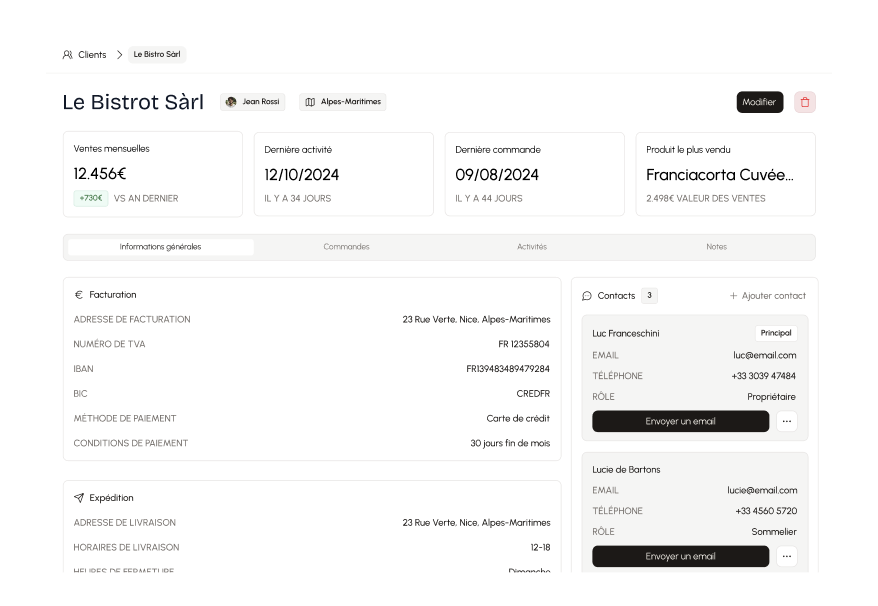The width and height of the screenshot is (878, 606).
Task: Click the Le Bistro Sàrl breadcrumb chip
Action: [x=156, y=55]
